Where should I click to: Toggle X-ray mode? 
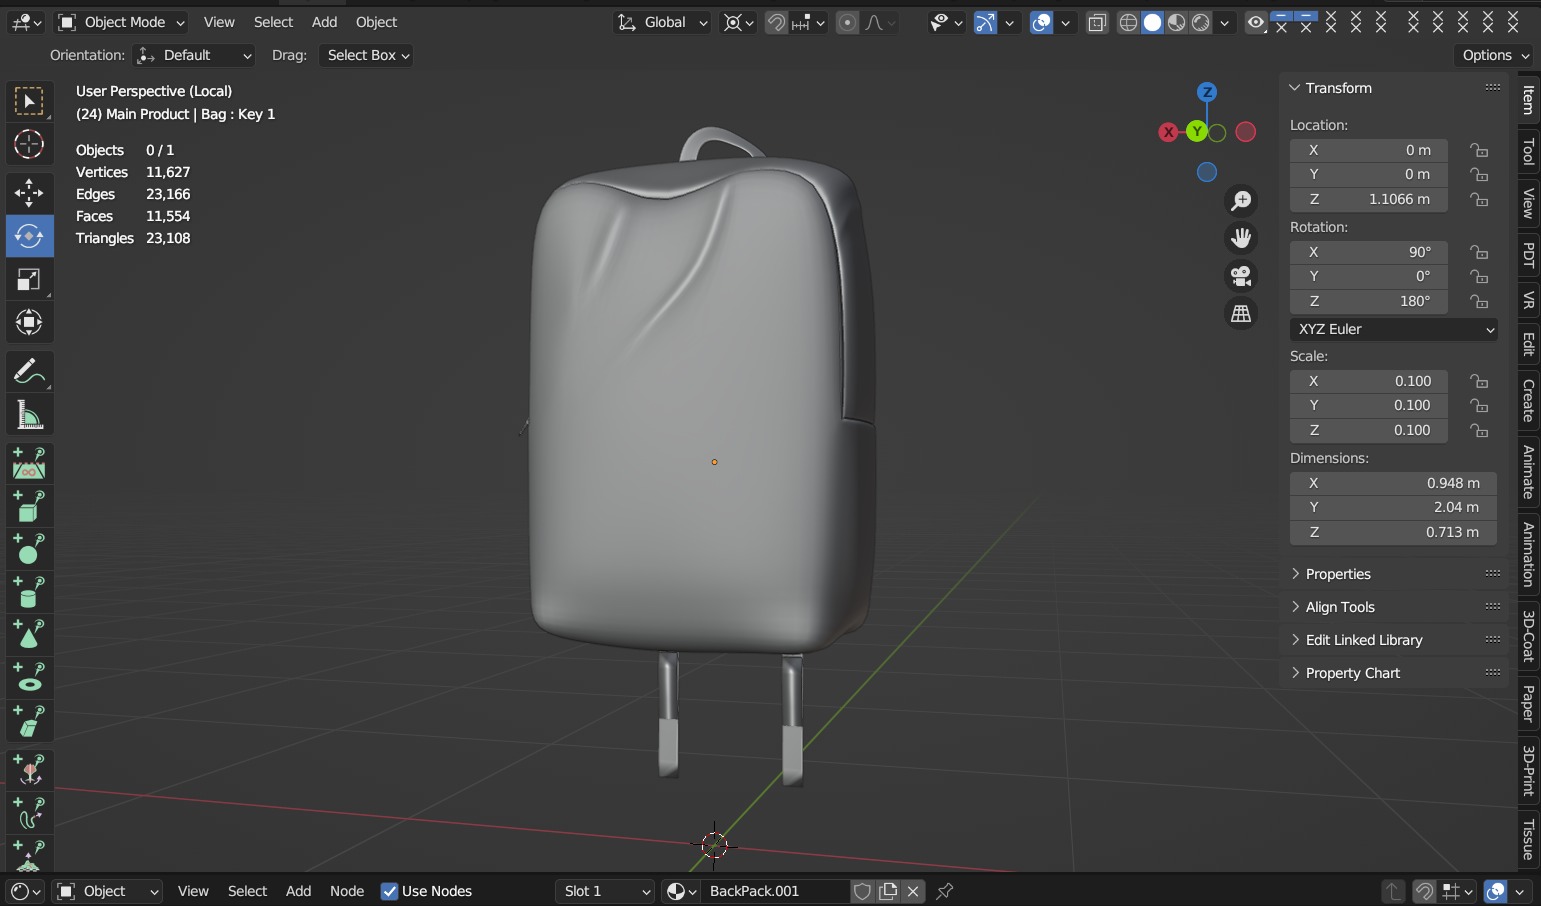pos(1097,22)
